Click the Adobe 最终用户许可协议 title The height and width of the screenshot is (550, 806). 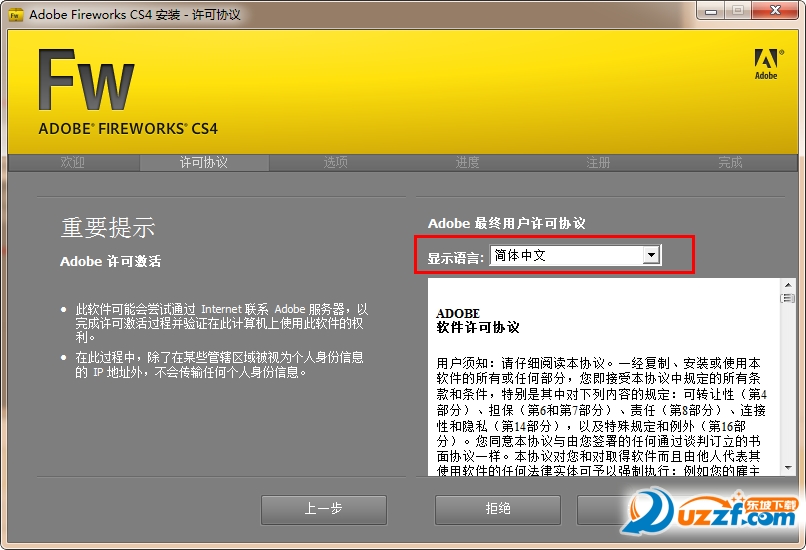point(506,223)
